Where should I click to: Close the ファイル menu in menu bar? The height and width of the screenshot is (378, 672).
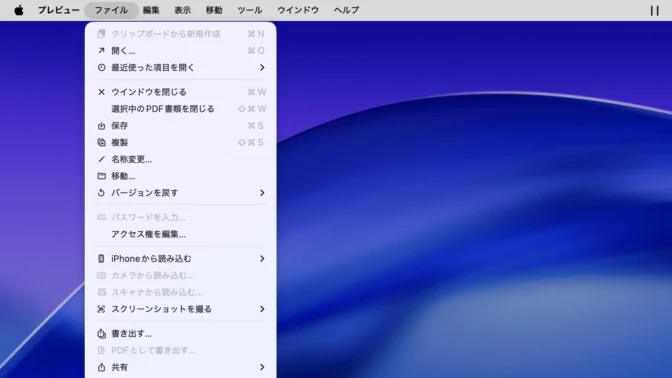[111, 10]
